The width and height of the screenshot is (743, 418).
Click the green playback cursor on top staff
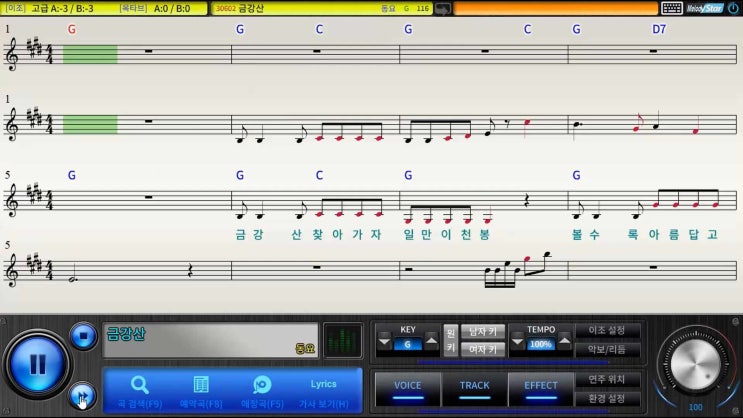pyautogui.click(x=90, y=54)
